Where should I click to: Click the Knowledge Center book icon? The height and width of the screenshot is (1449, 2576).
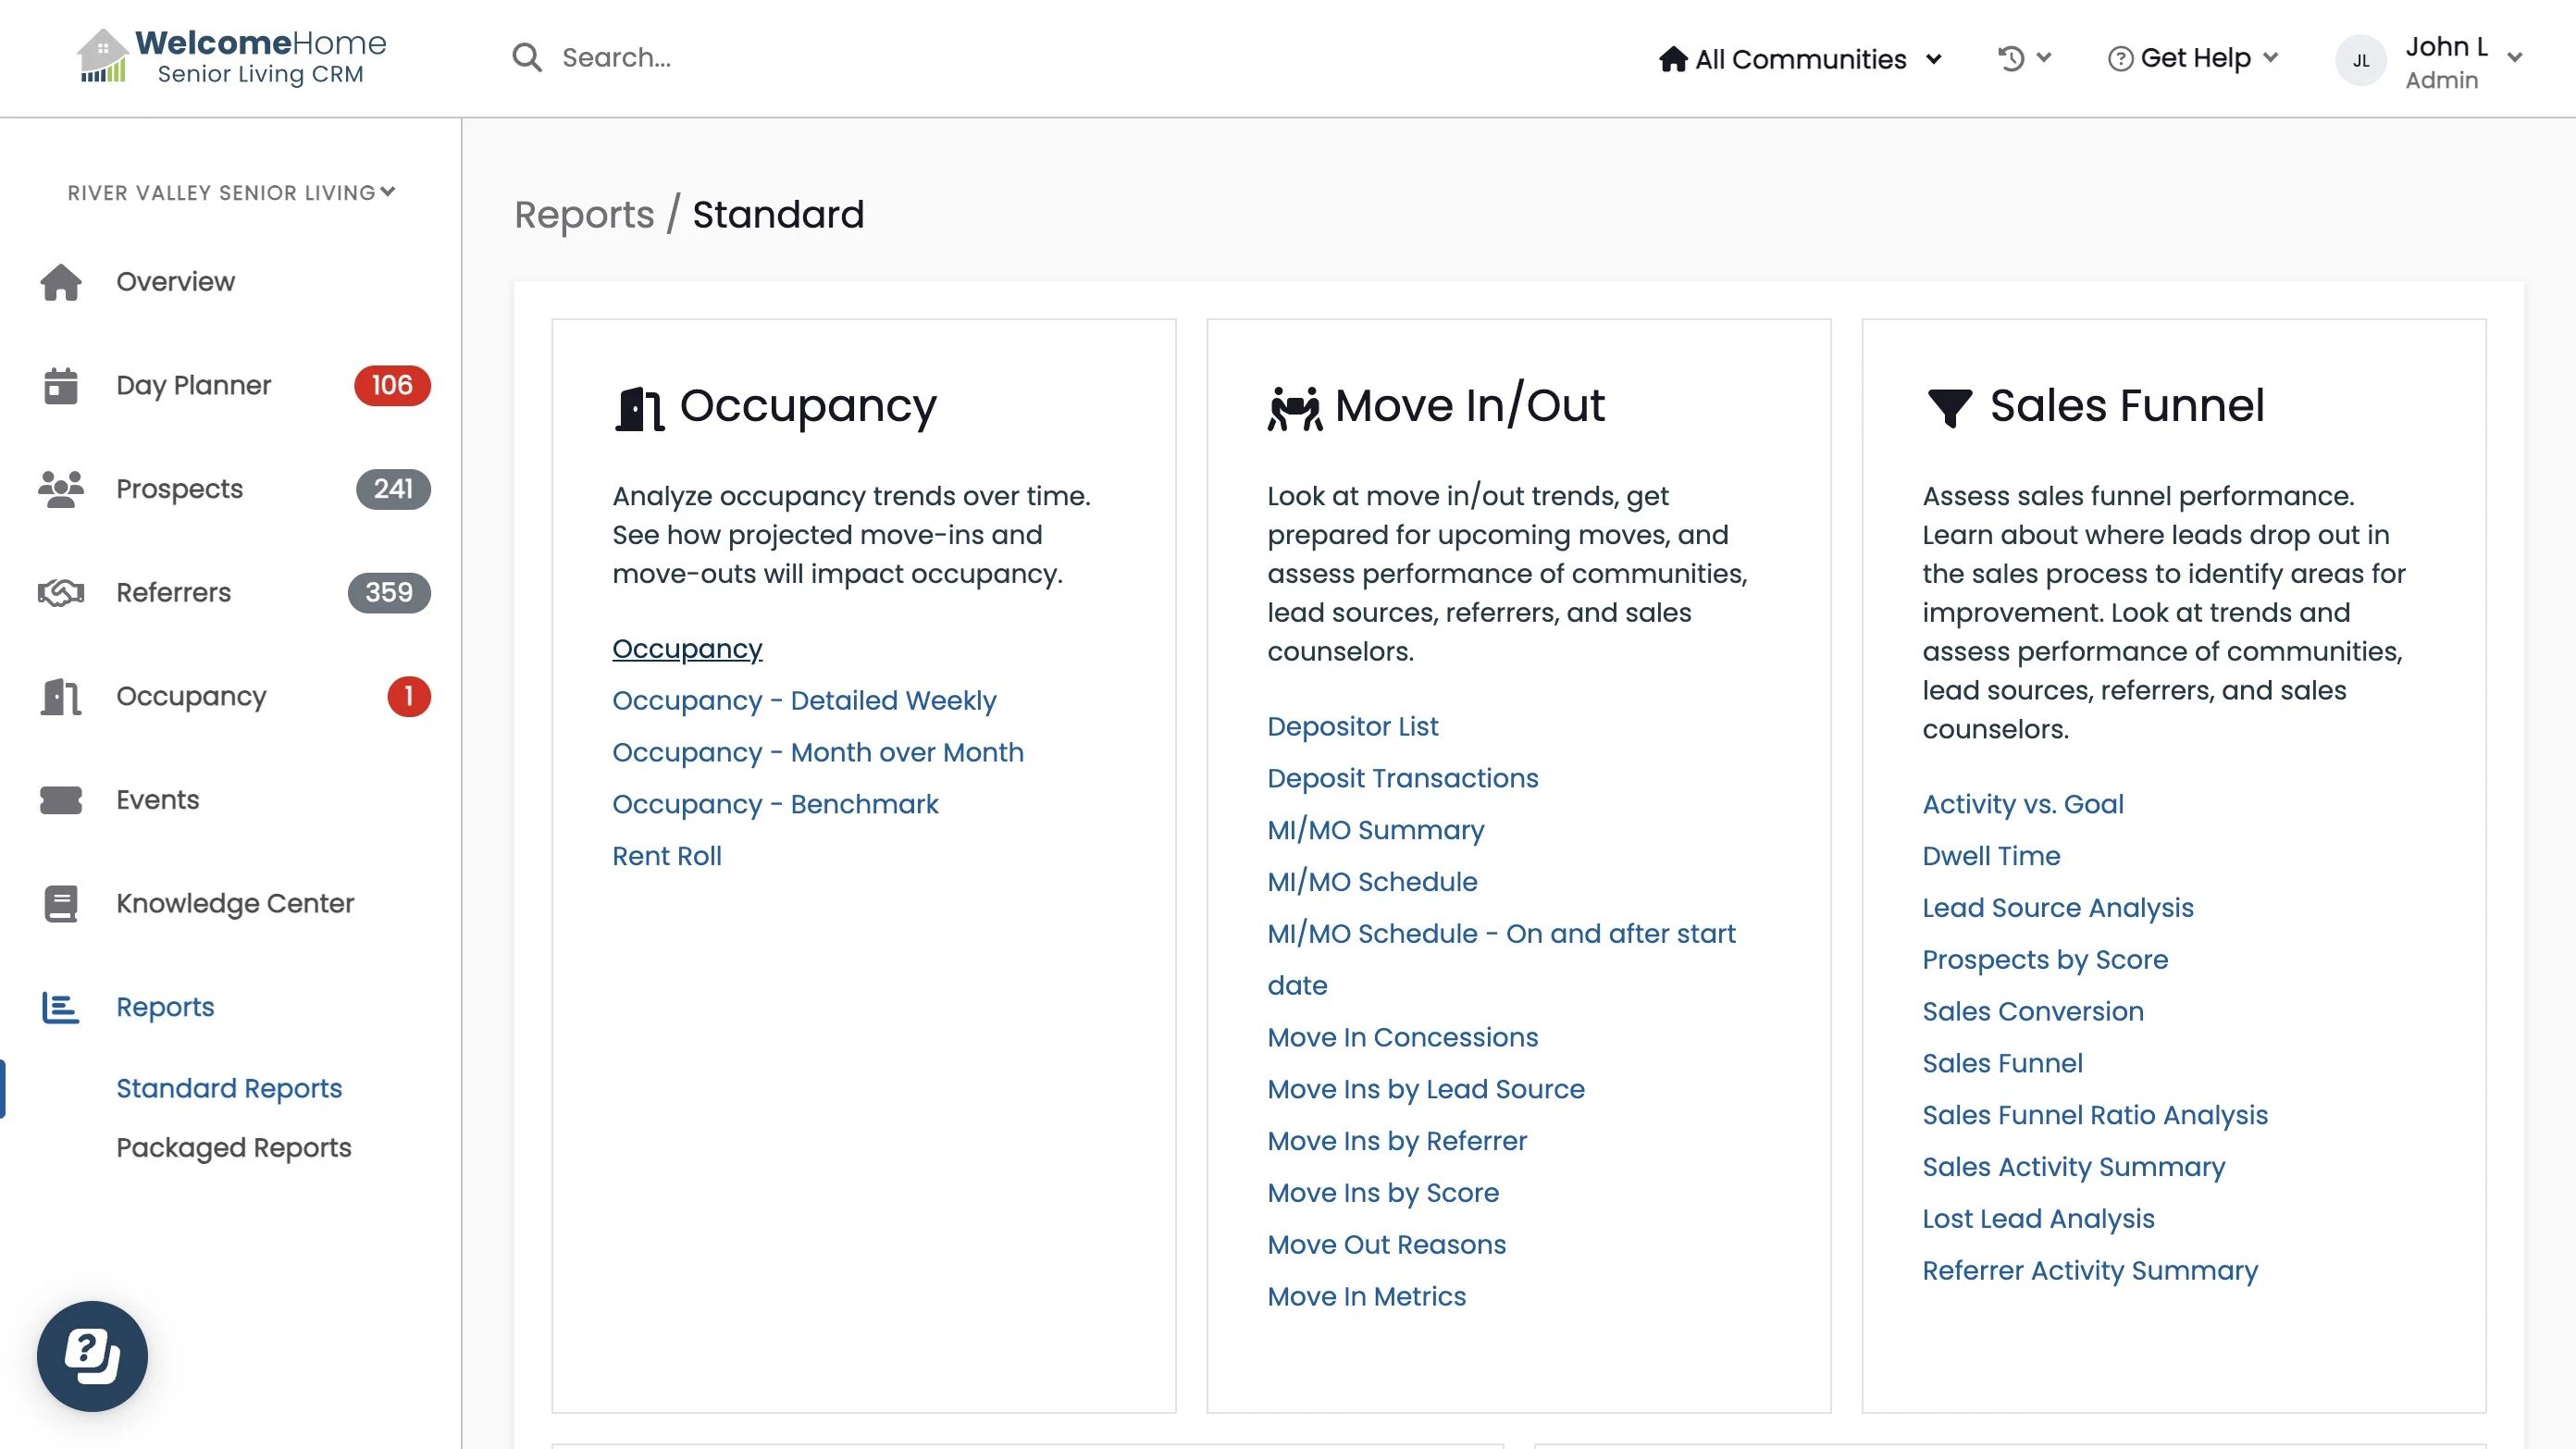[61, 904]
